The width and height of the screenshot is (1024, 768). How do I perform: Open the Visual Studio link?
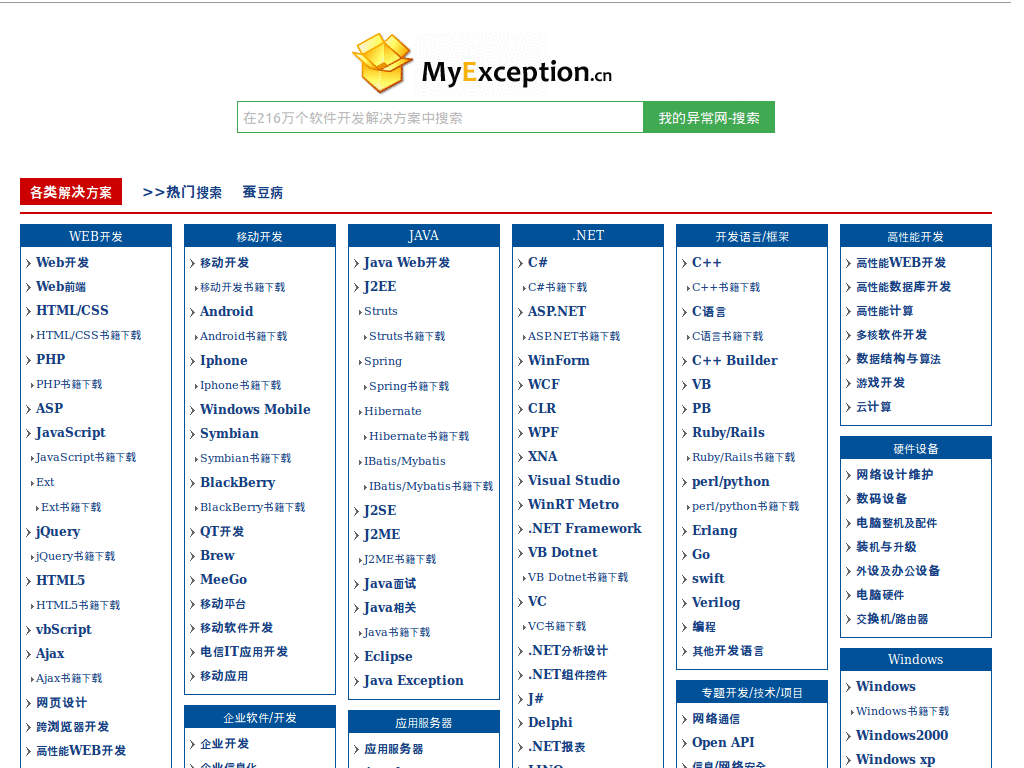pyautogui.click(x=574, y=481)
